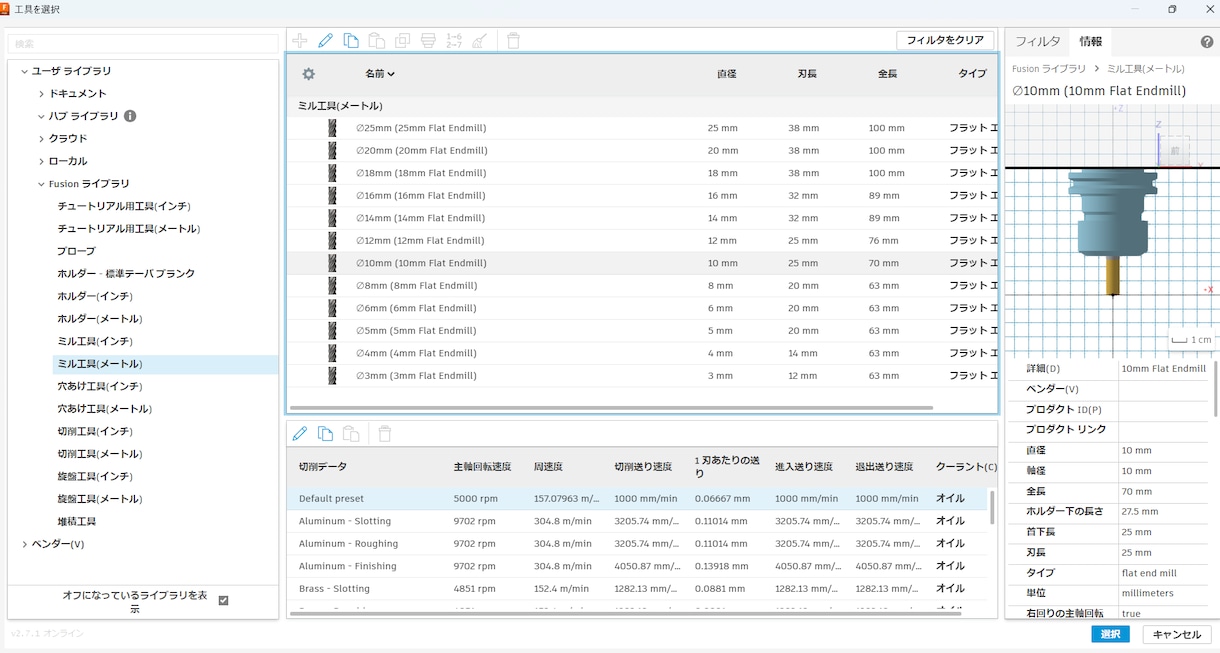Image resolution: width=1220 pixels, height=653 pixels.
Task: Select プローブ library
Action: pos(77,252)
